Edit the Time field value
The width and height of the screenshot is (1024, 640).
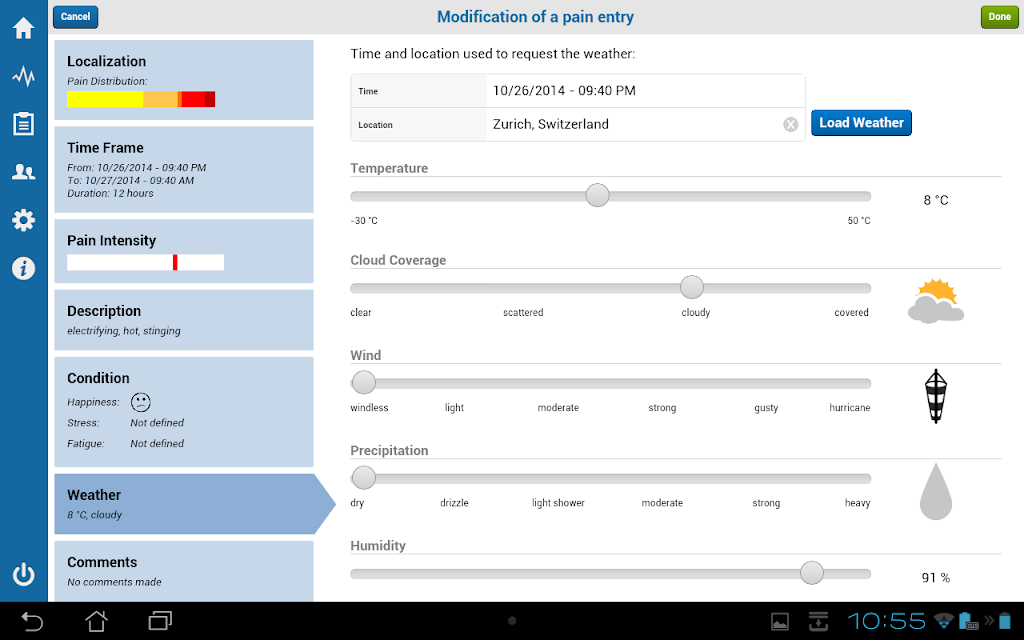pyautogui.click(x=645, y=91)
